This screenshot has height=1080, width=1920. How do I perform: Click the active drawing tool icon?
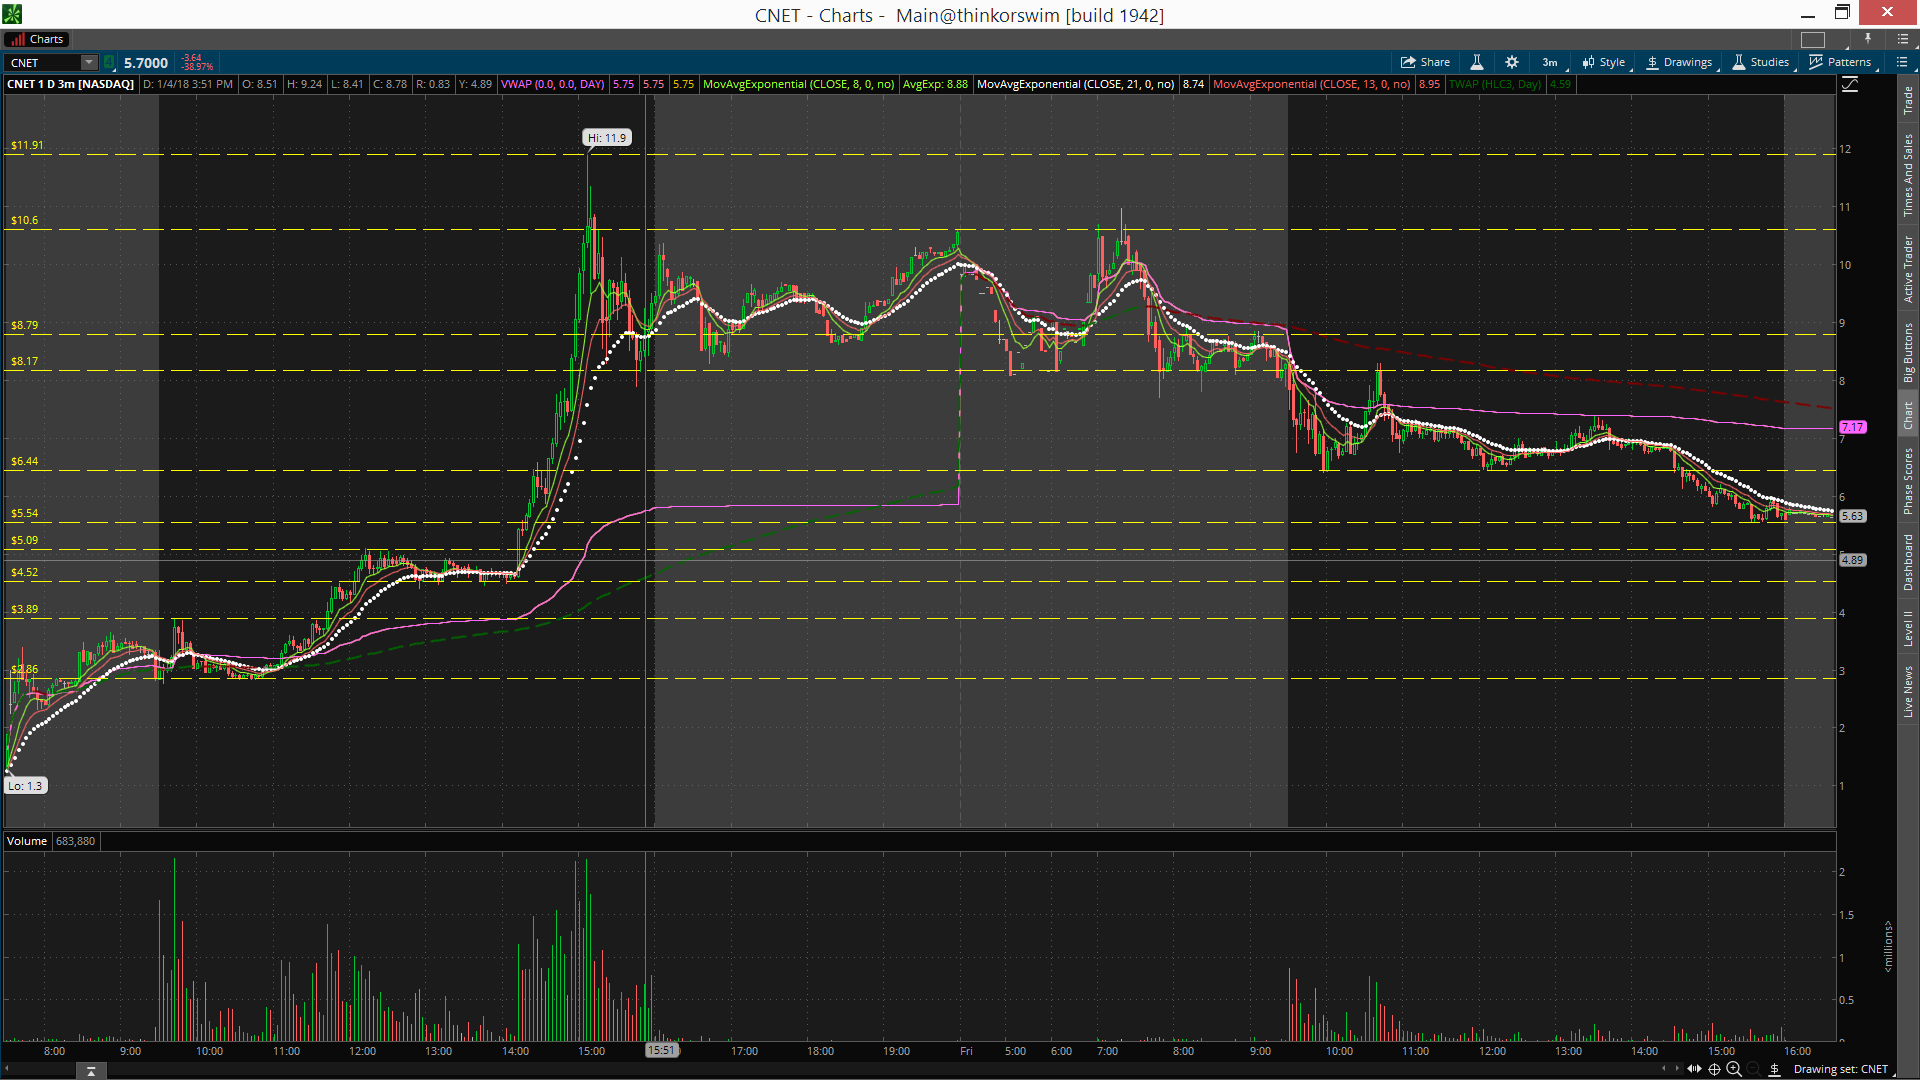point(1775,1069)
